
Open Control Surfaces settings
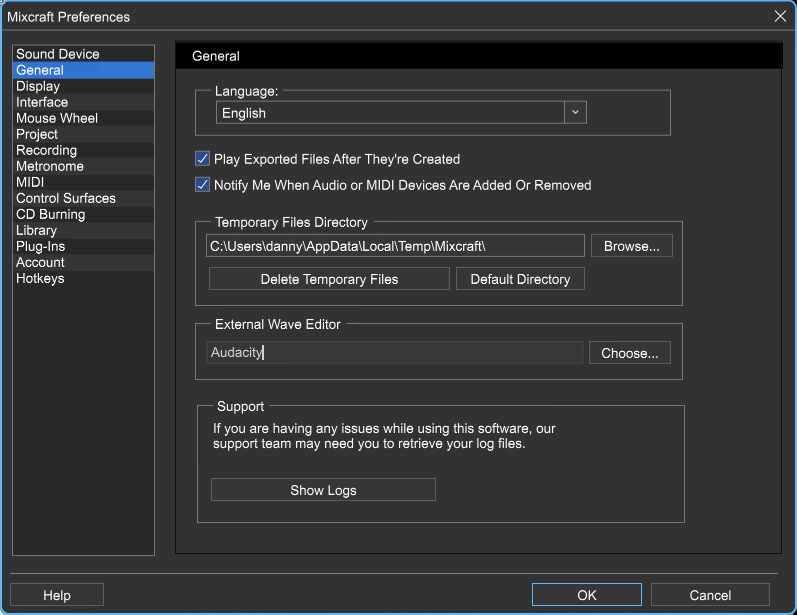click(83, 198)
